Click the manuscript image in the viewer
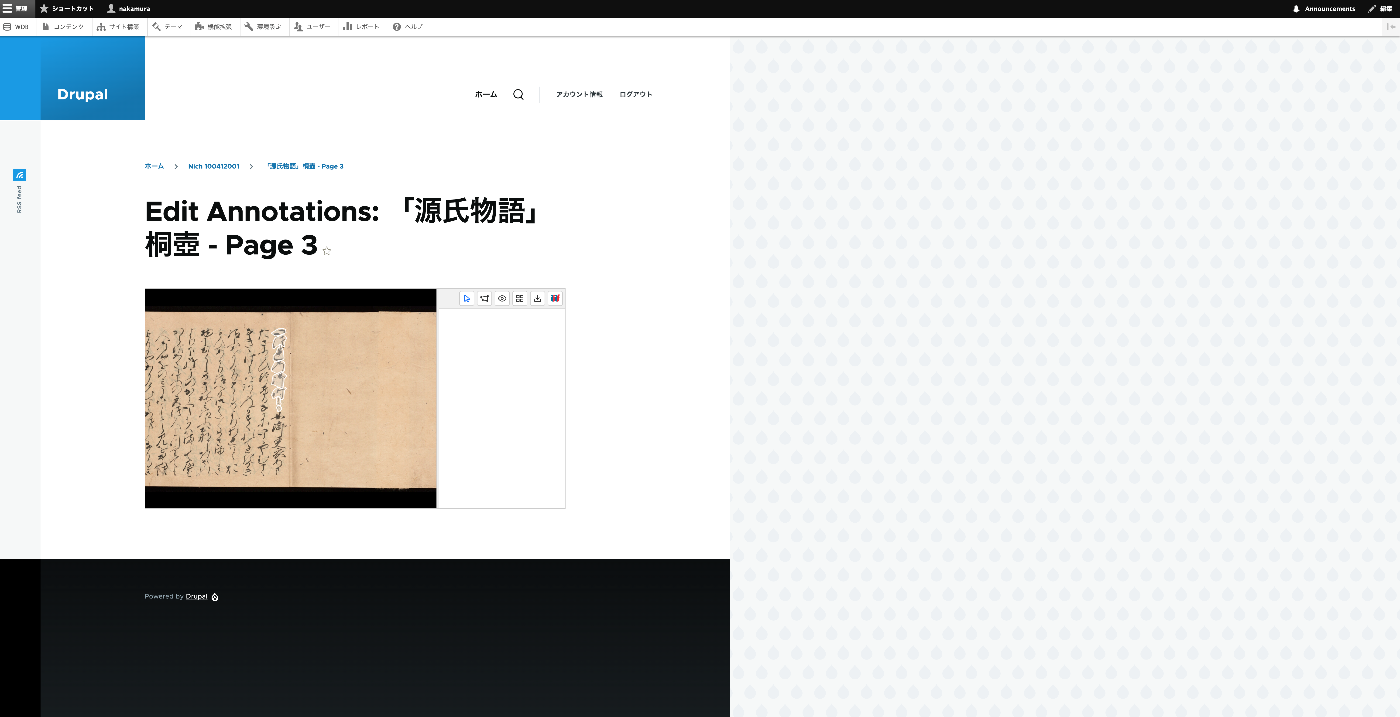The width and height of the screenshot is (1400, 717). coord(291,398)
